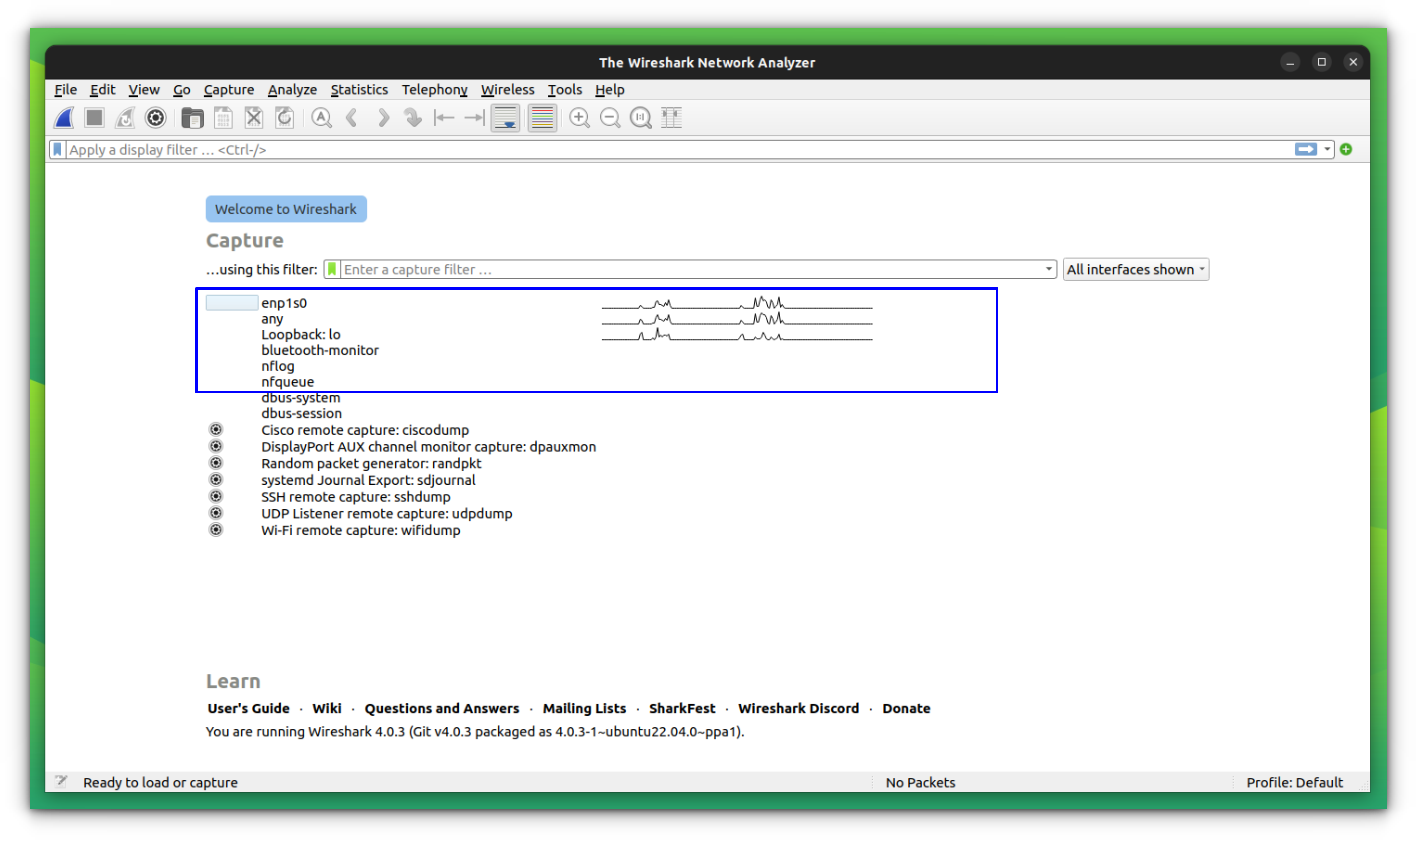Open the Tools menu
This screenshot has width=1417, height=841.
tap(565, 89)
